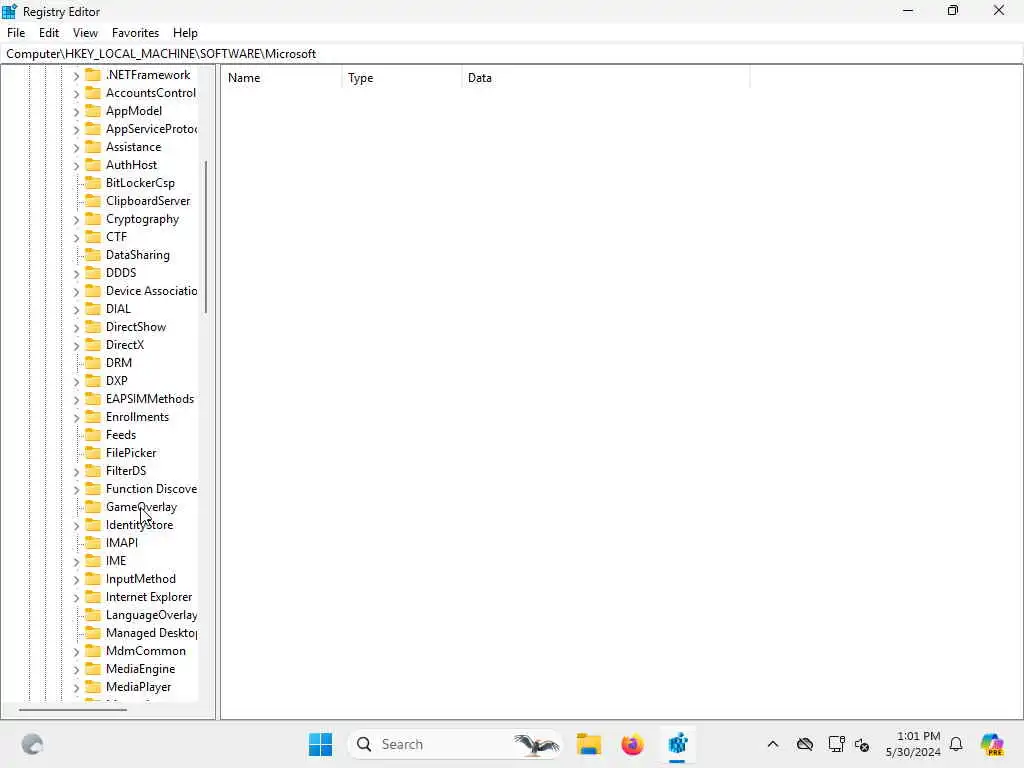Select the MdmCommon folder icon
Viewport: 1024px width, 768px height.
click(93, 650)
